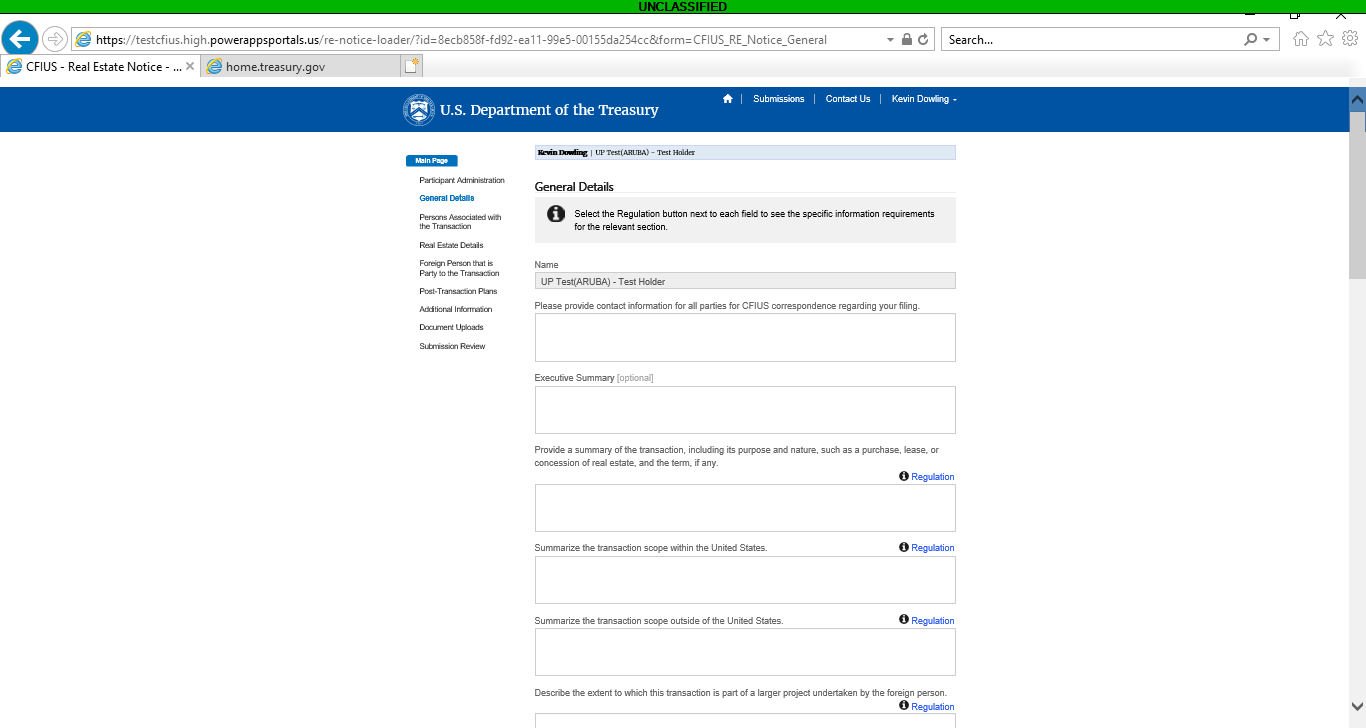Image resolution: width=1366 pixels, height=728 pixels.
Task: Click the info icon in the instruction box
Action: 556,214
